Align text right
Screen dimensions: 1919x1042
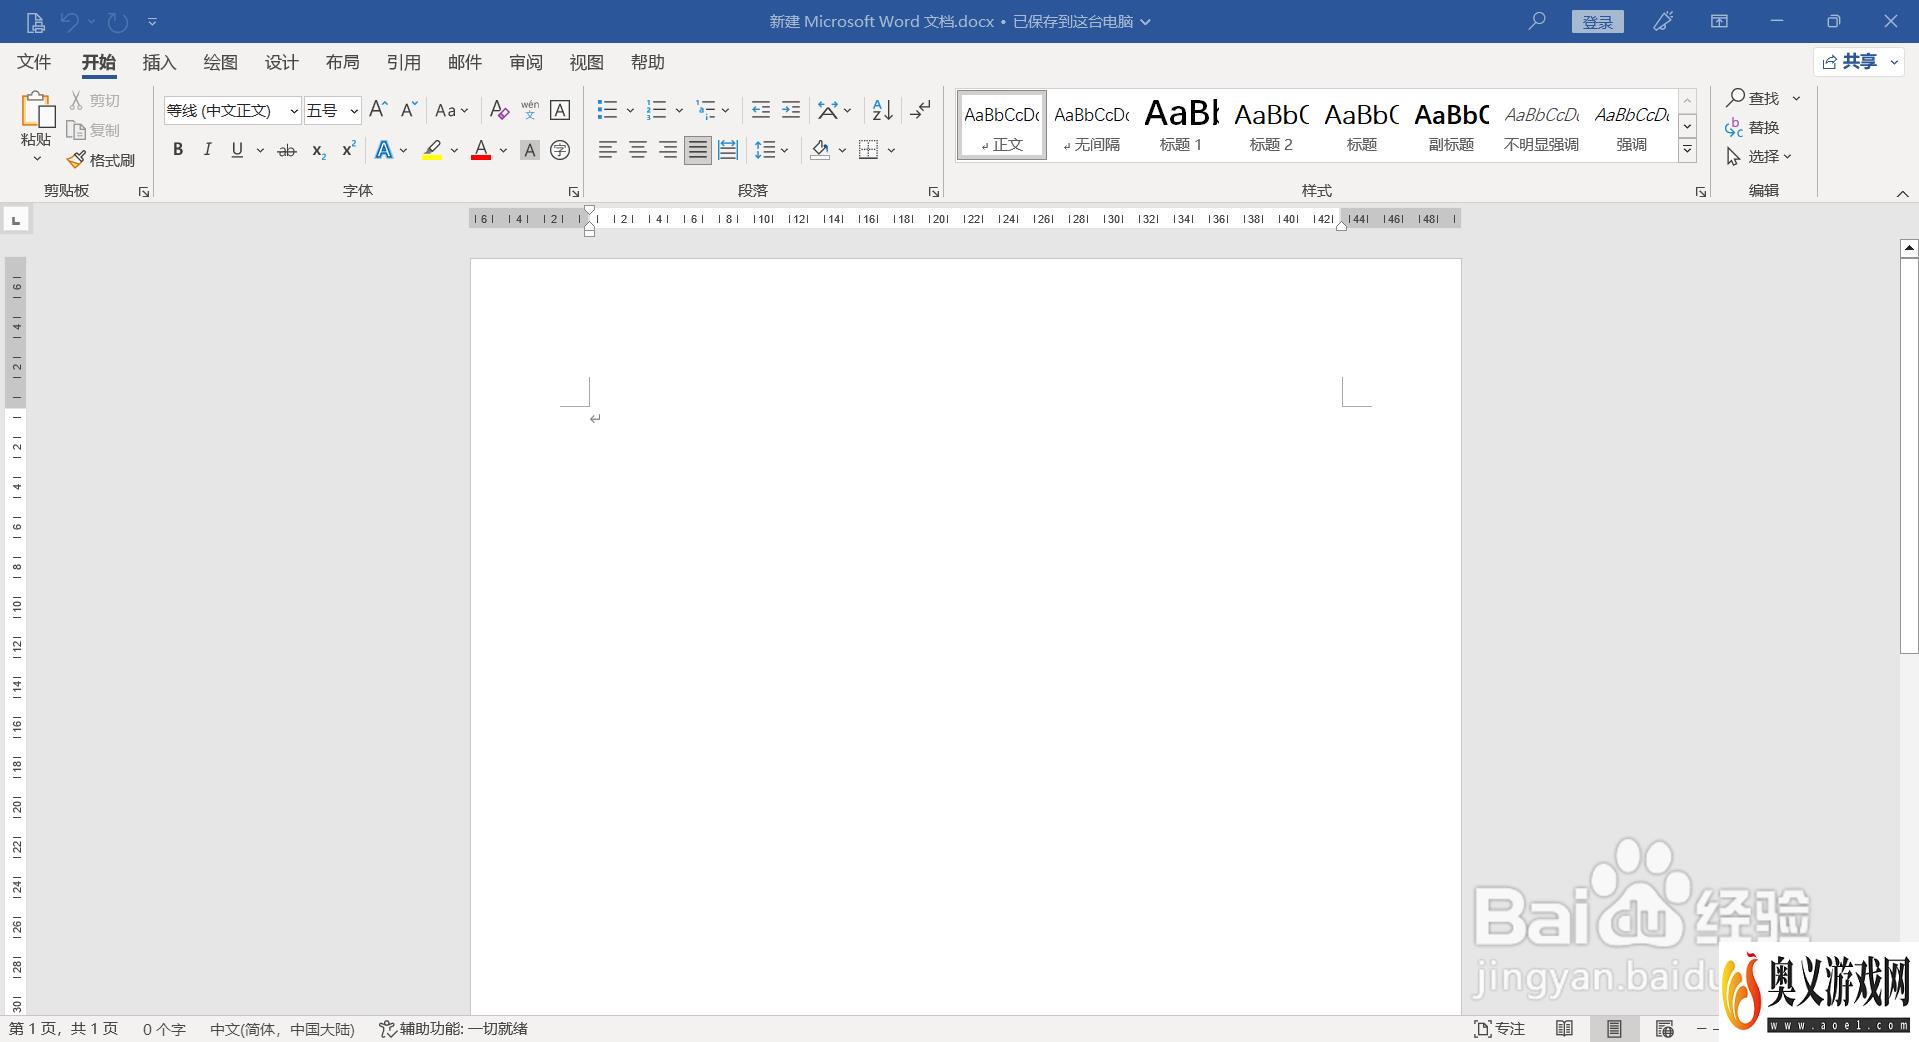(x=667, y=150)
